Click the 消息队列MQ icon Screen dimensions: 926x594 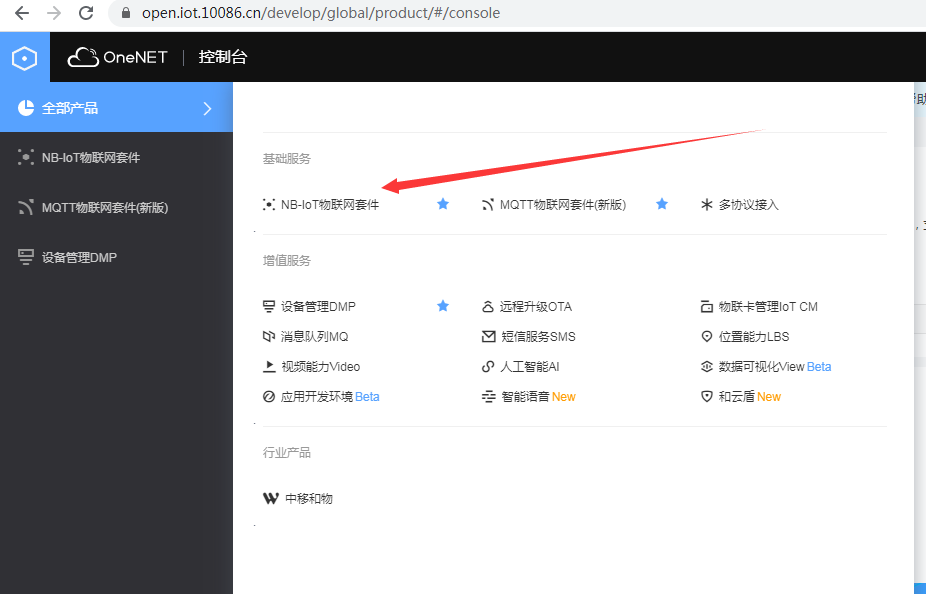[x=269, y=337]
